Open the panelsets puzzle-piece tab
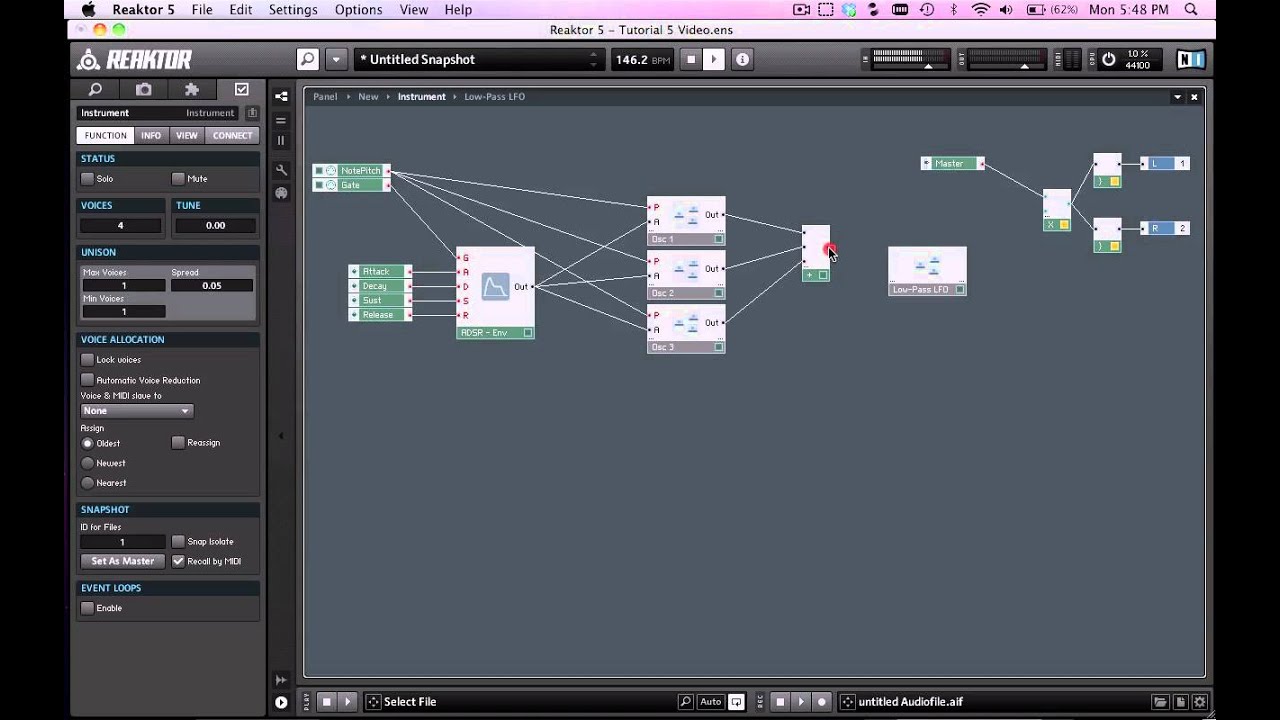This screenshot has width=1280, height=720. pos(192,89)
